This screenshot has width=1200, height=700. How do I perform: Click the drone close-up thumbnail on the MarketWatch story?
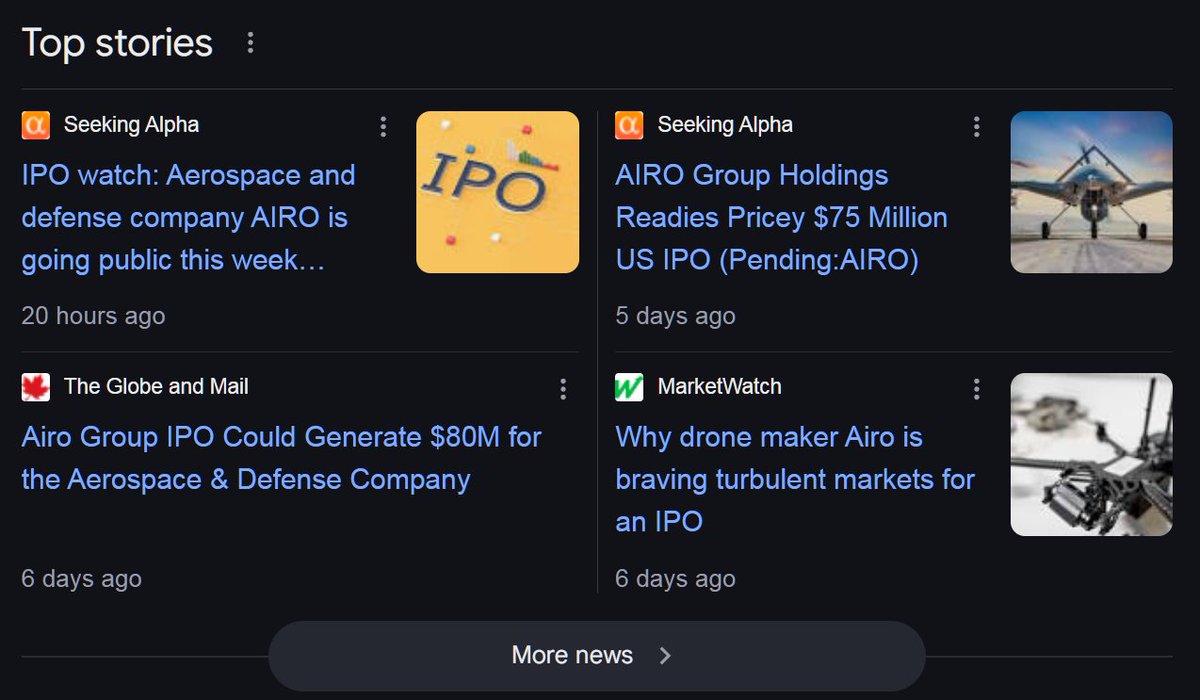click(1091, 453)
